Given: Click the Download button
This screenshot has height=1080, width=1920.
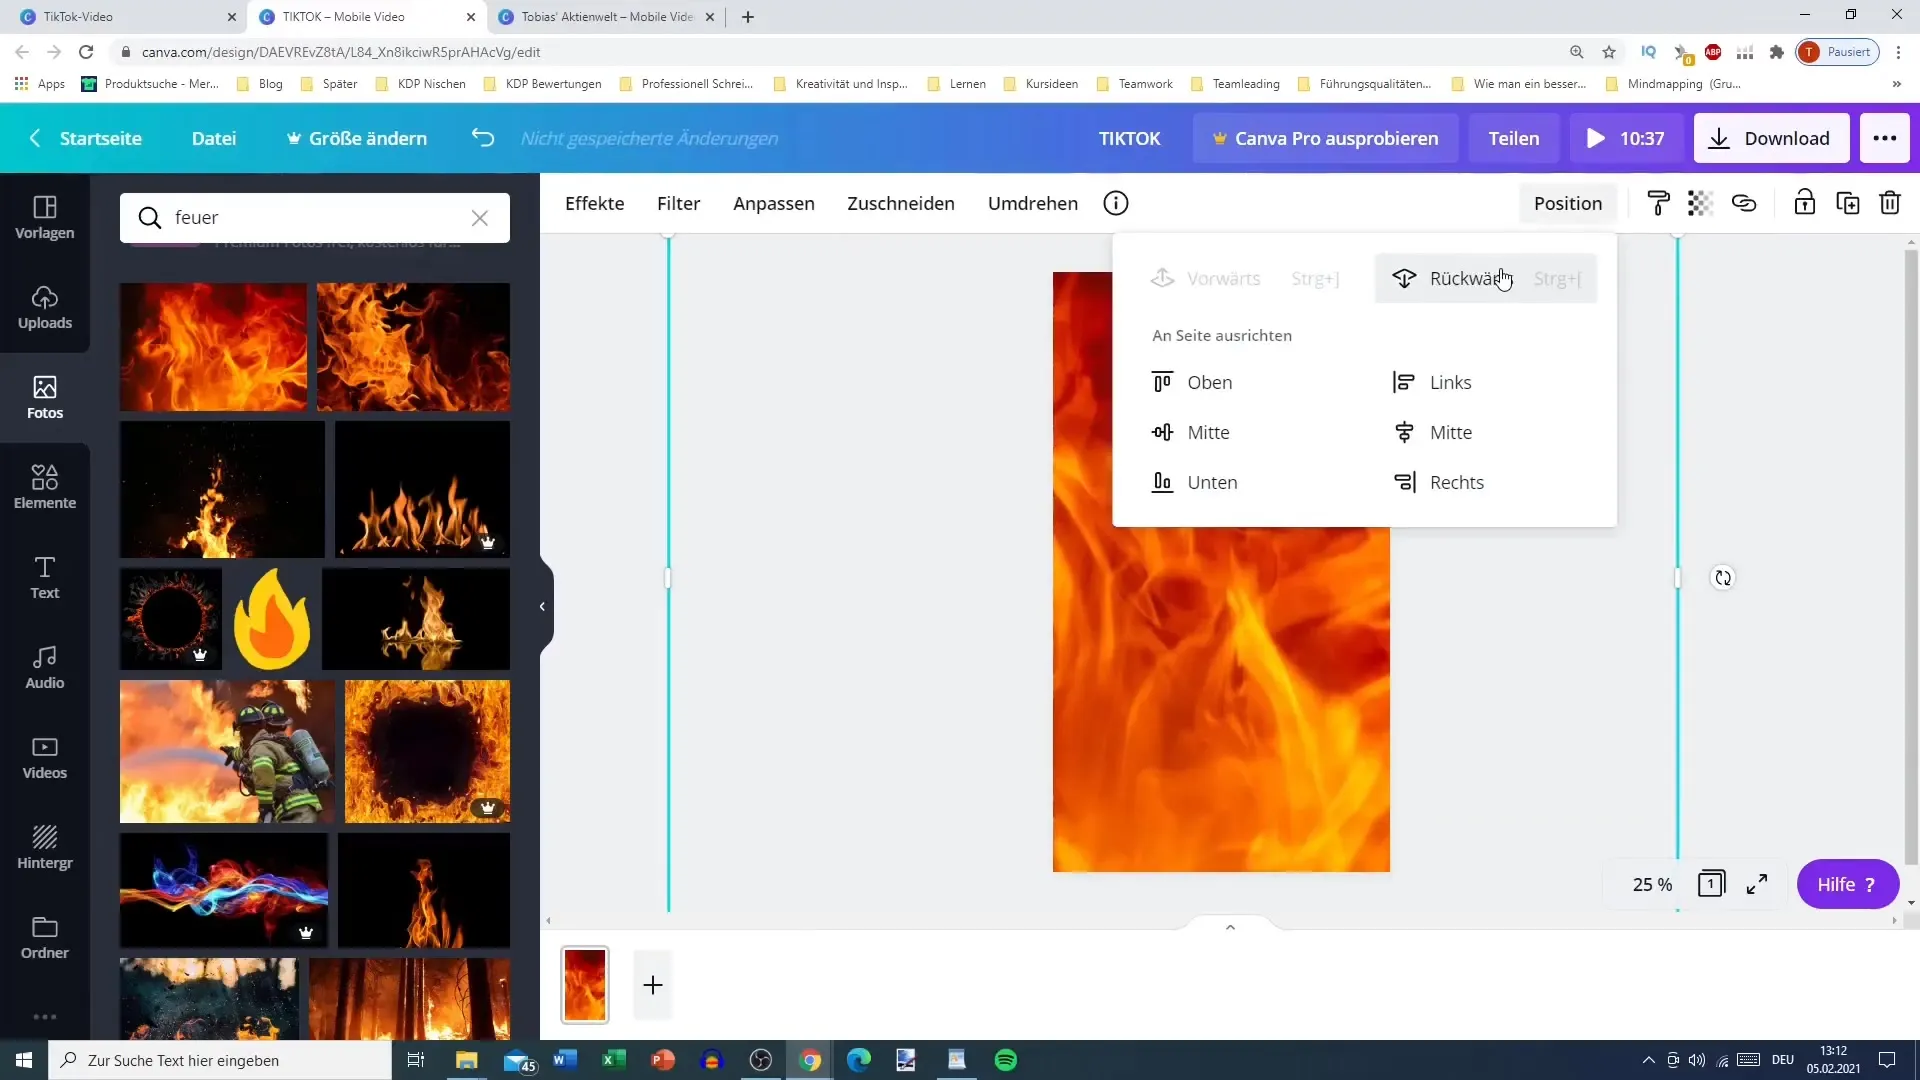Looking at the screenshot, I should [x=1770, y=138].
